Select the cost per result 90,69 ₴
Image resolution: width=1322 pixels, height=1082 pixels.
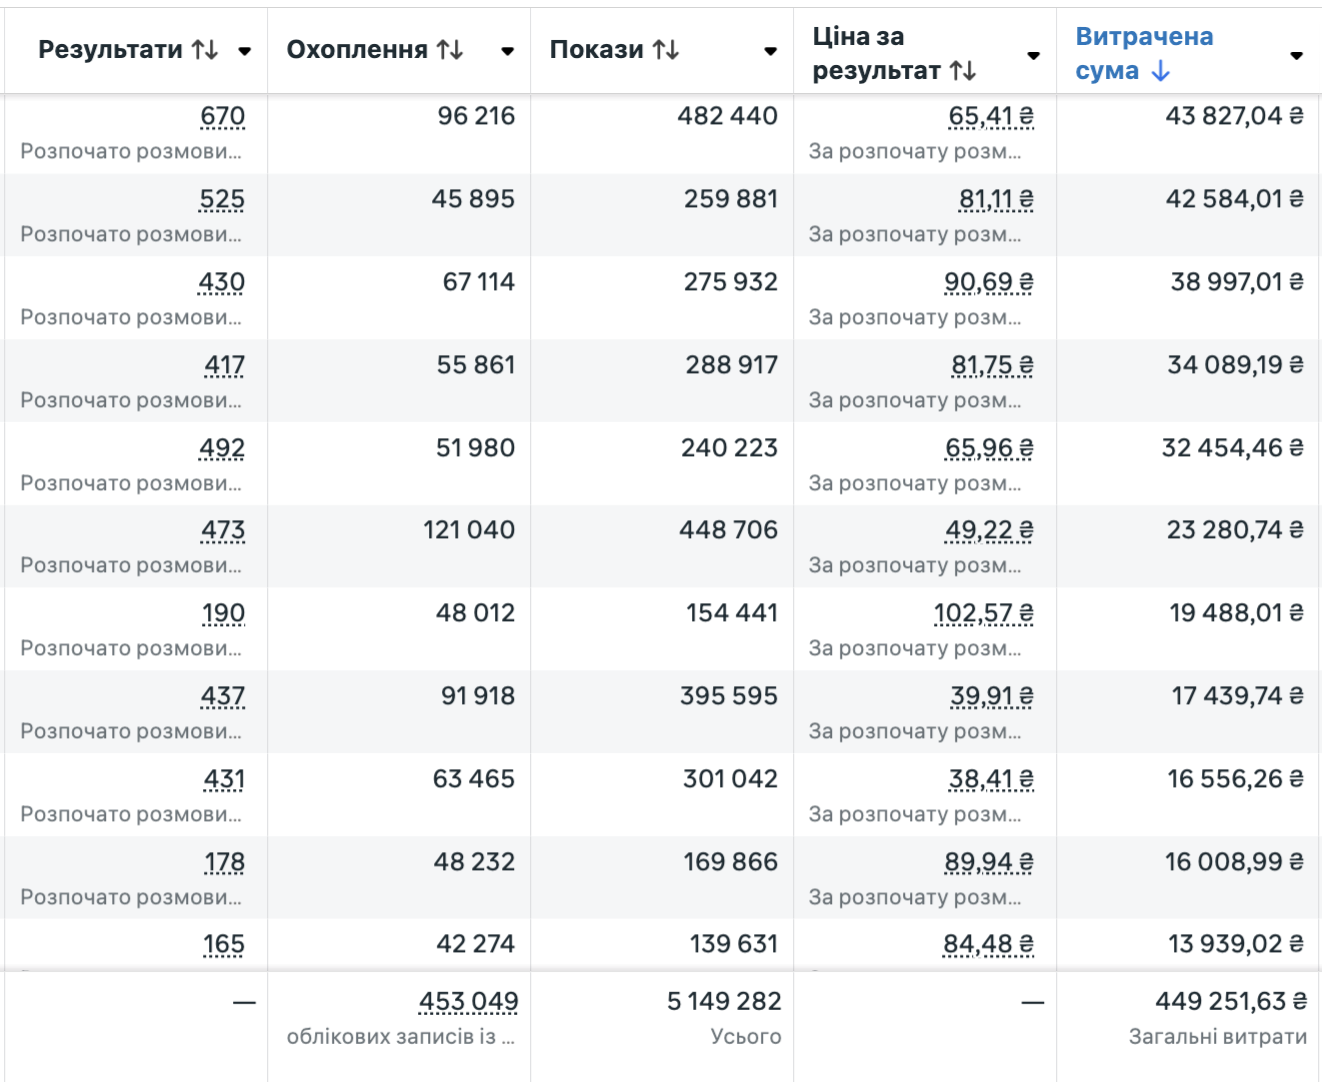coord(989,283)
